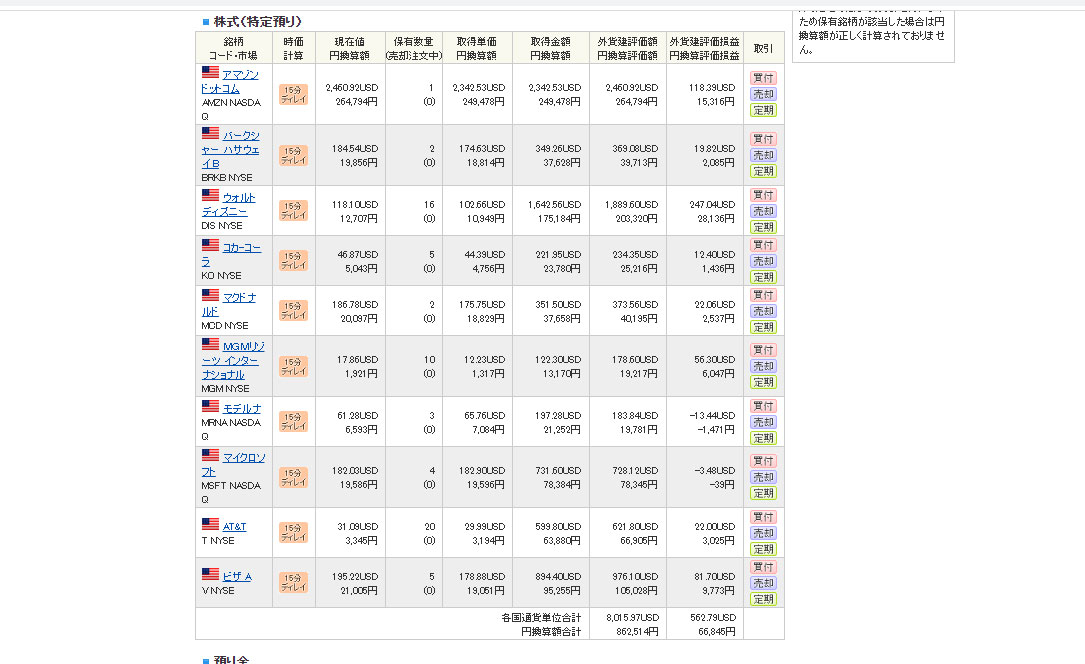Select the 株式(特定預り) section heading
Image resolution: width=1085 pixels, height=664 pixels.
click(257, 21)
